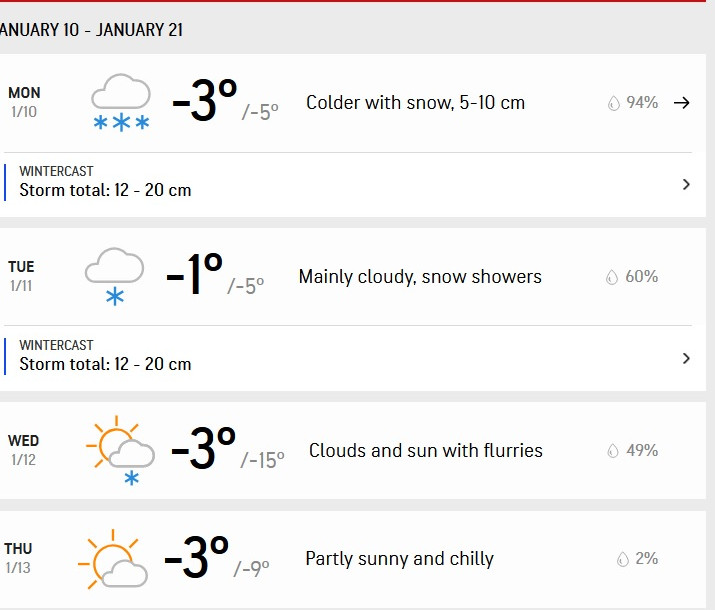The image size is (715, 610).
Task: Open Monday forecast details with the arrow
Action: pos(682,102)
